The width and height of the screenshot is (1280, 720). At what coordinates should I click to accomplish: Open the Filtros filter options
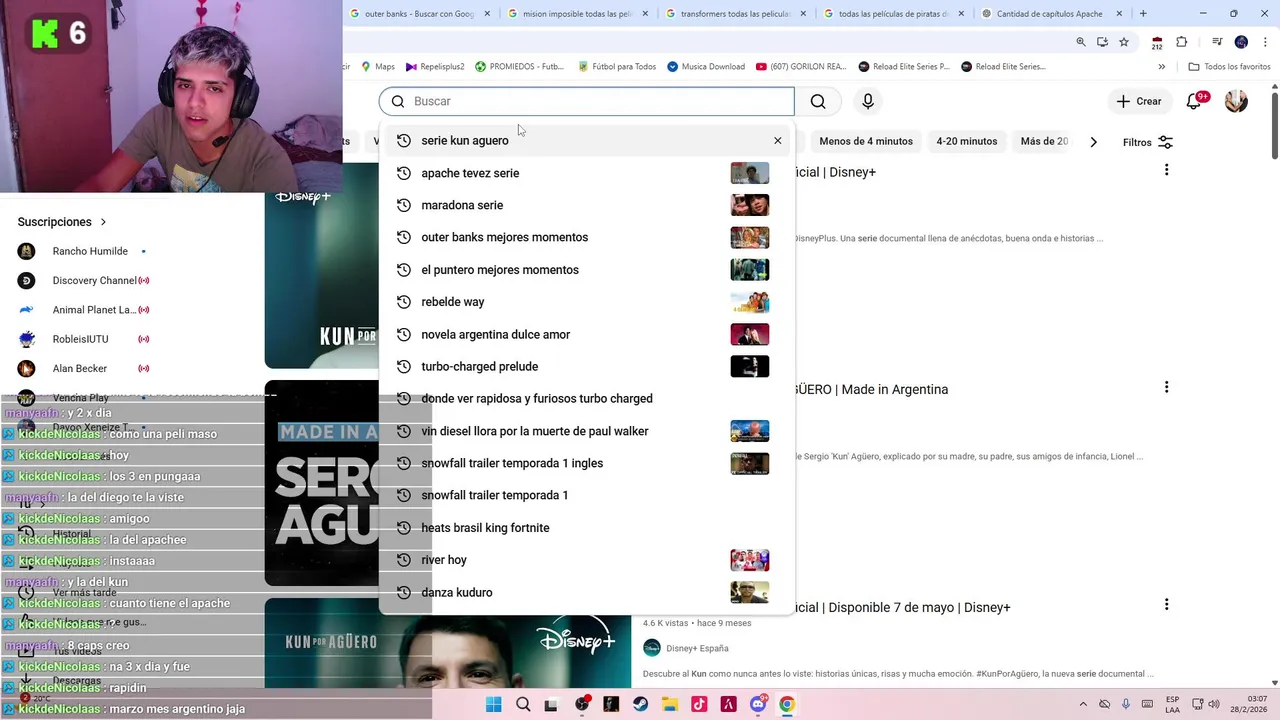tap(1147, 142)
